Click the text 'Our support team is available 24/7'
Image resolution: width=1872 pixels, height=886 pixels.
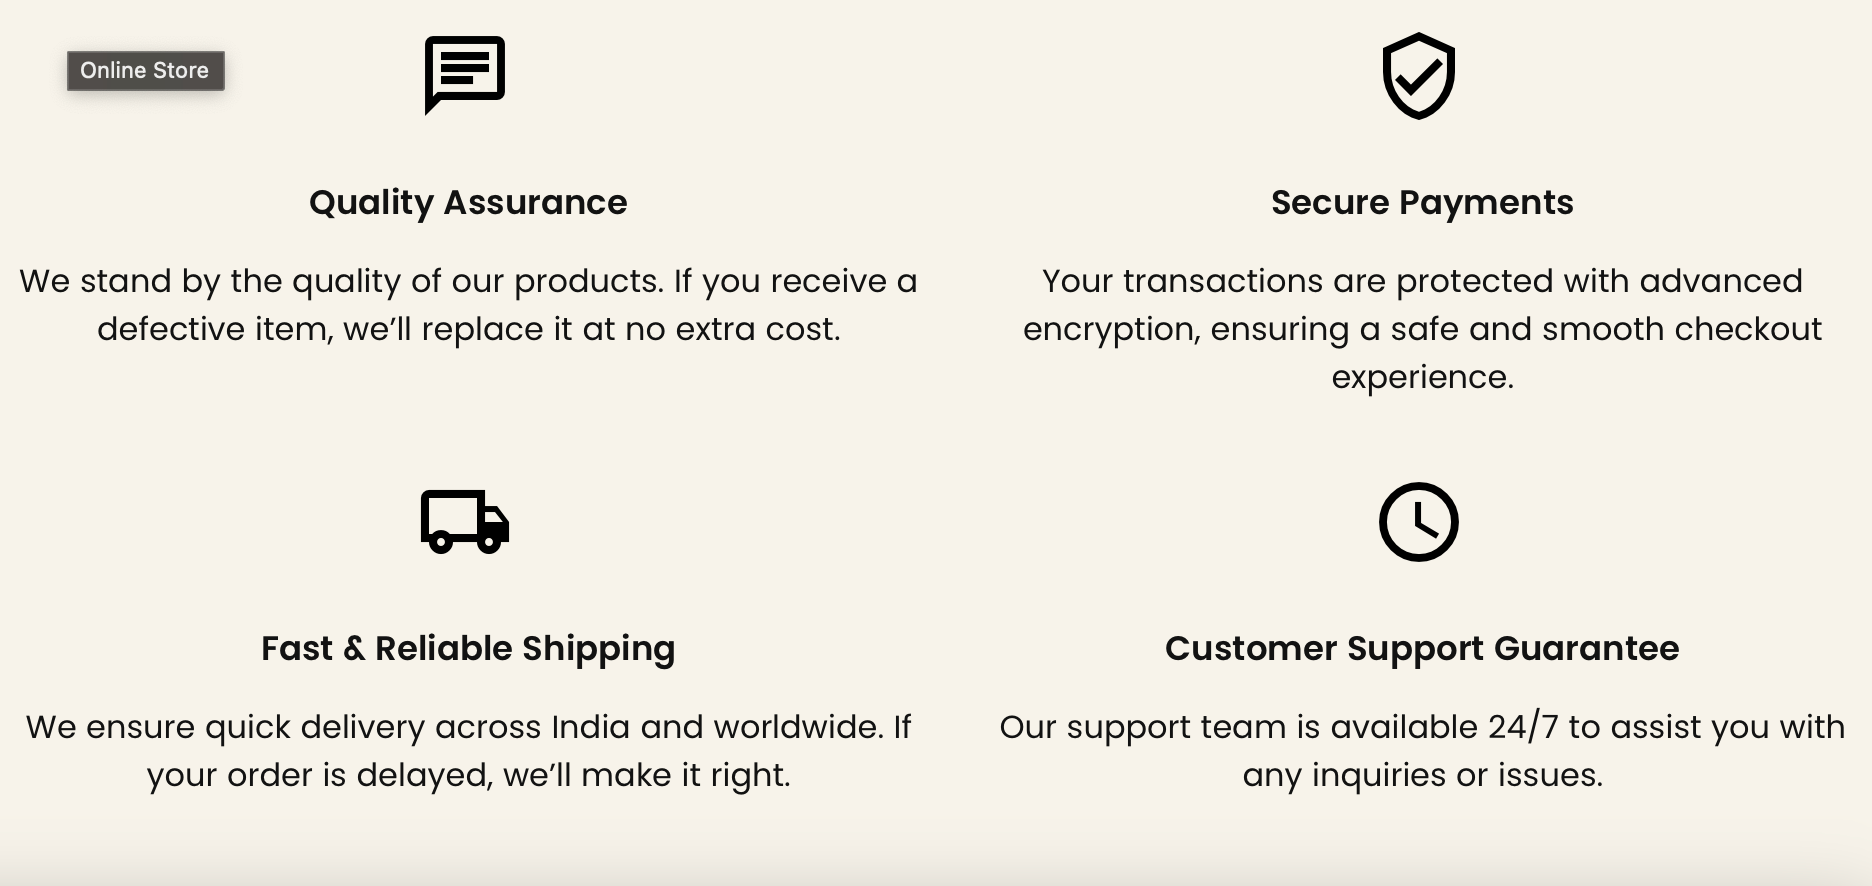pos(1279,727)
